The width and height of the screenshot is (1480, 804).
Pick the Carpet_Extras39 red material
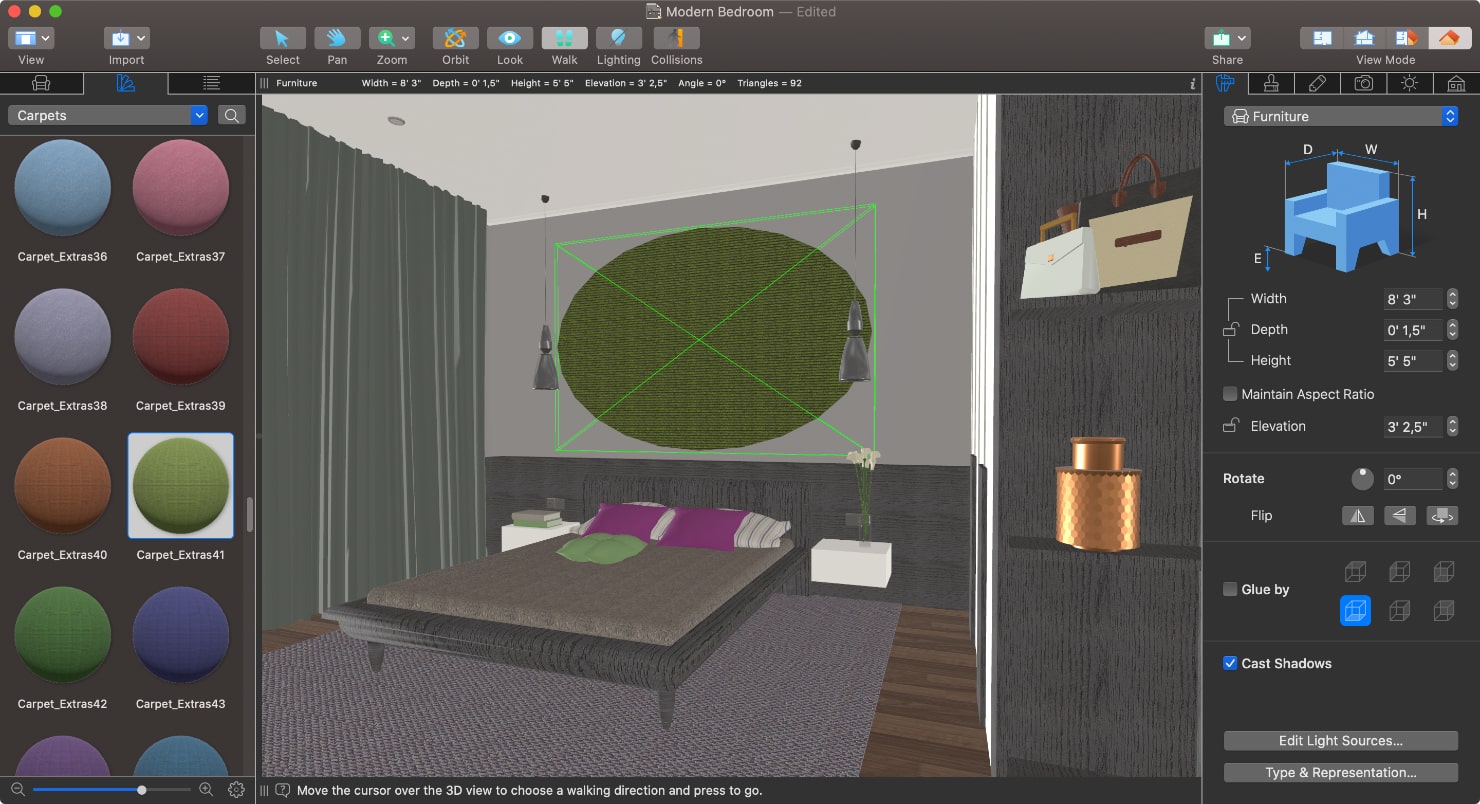click(x=181, y=337)
